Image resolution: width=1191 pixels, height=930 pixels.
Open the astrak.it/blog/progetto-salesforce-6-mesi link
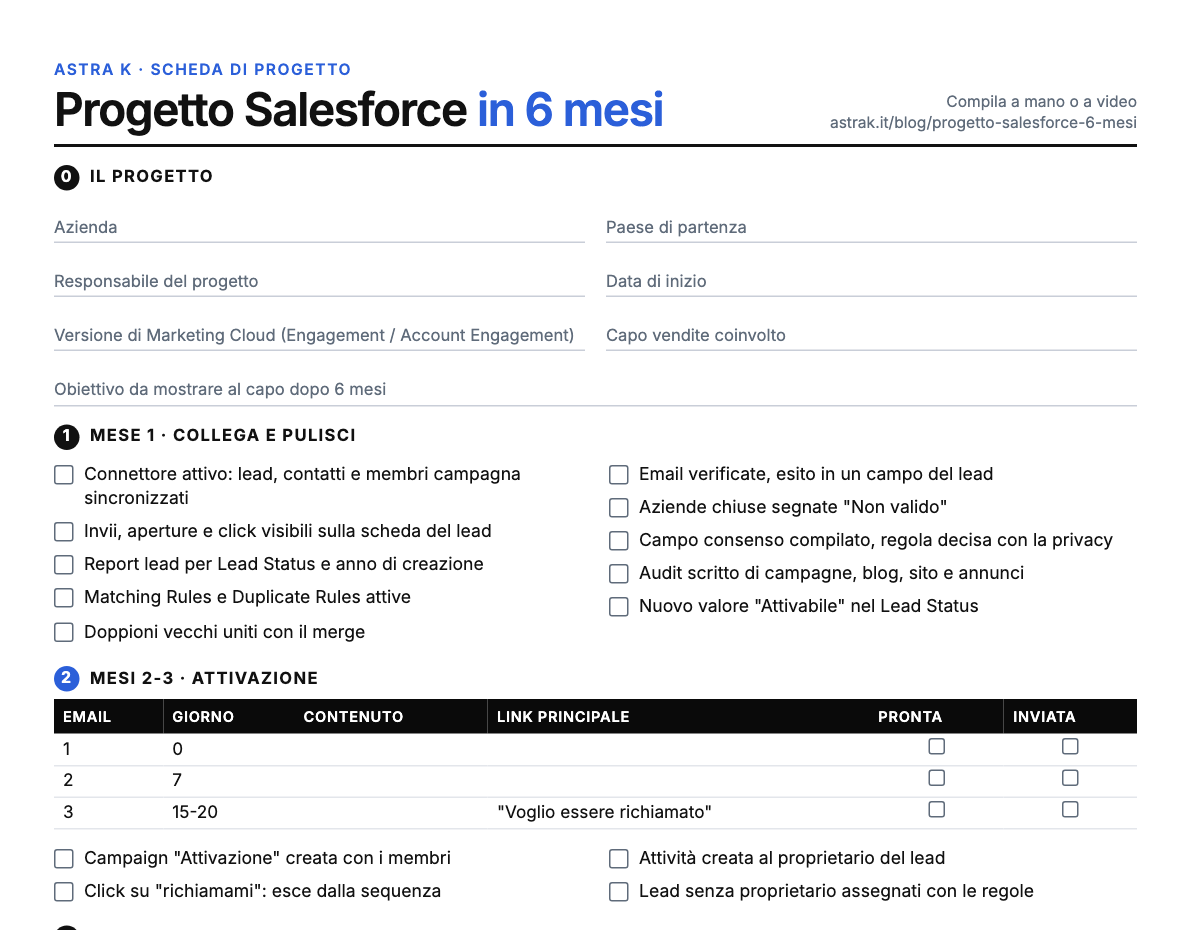point(983,123)
